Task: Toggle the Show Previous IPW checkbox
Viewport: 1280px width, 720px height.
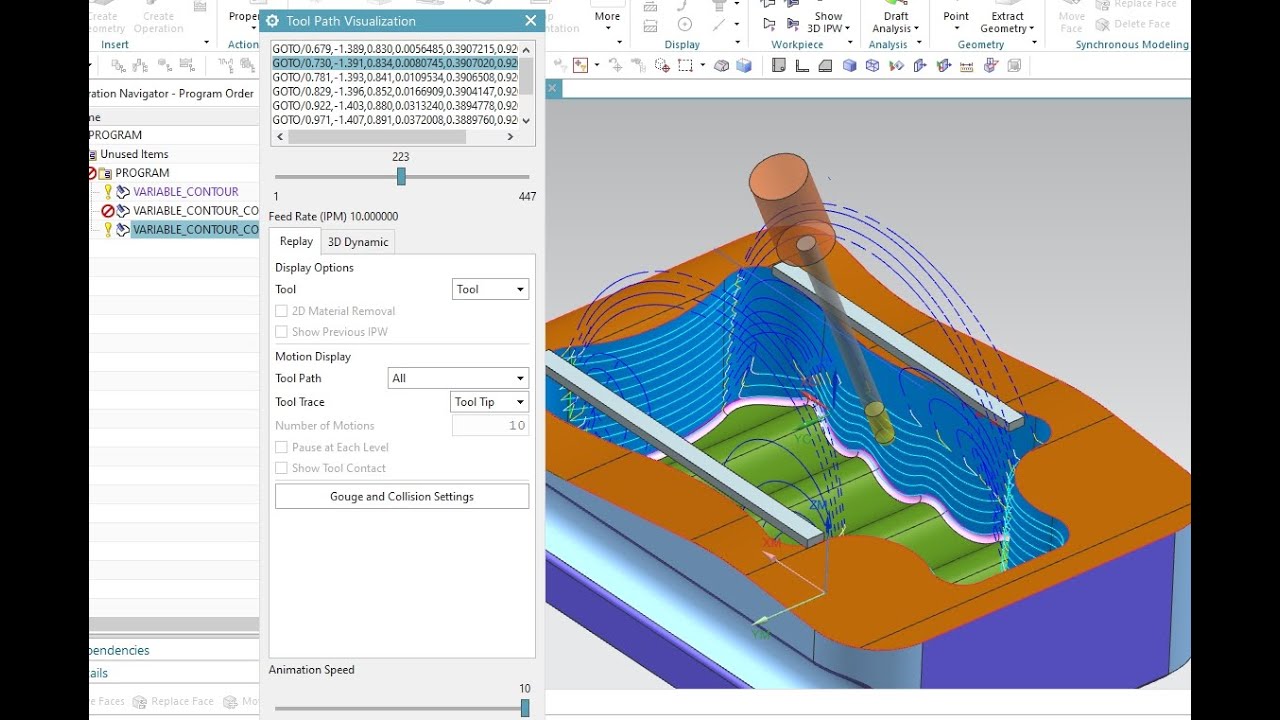Action: coord(282,332)
